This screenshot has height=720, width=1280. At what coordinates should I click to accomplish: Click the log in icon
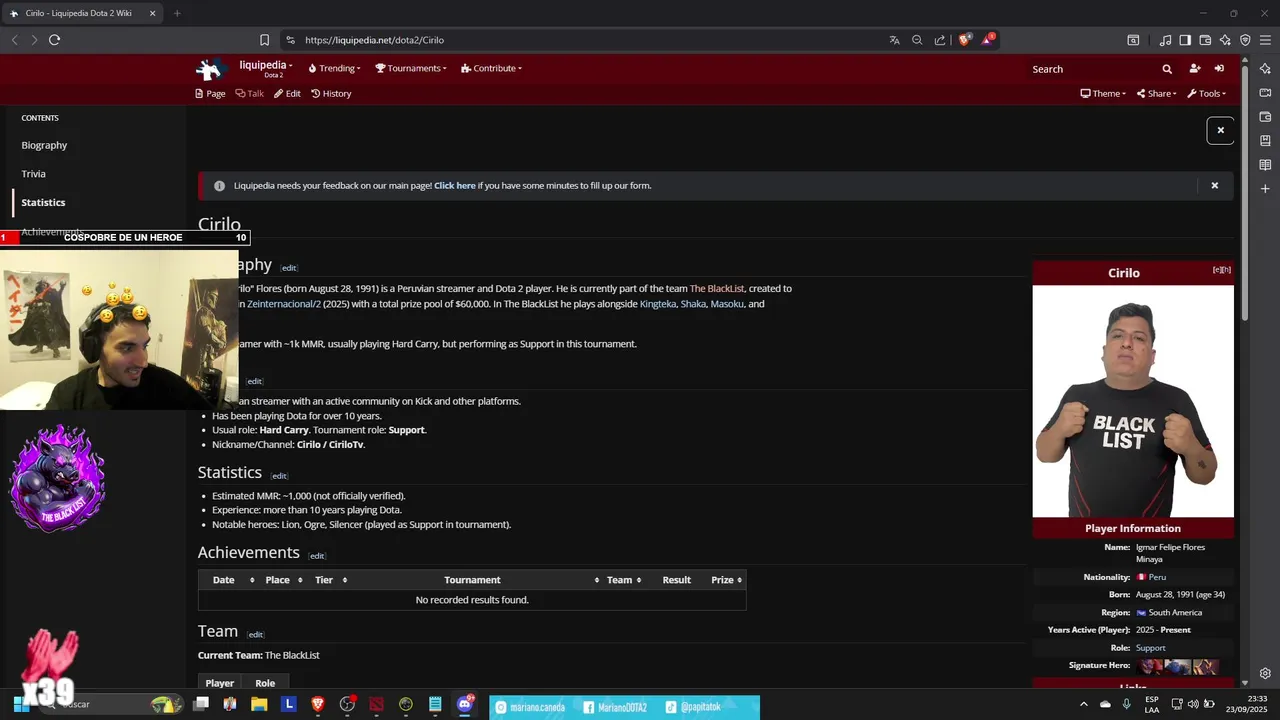click(1219, 68)
